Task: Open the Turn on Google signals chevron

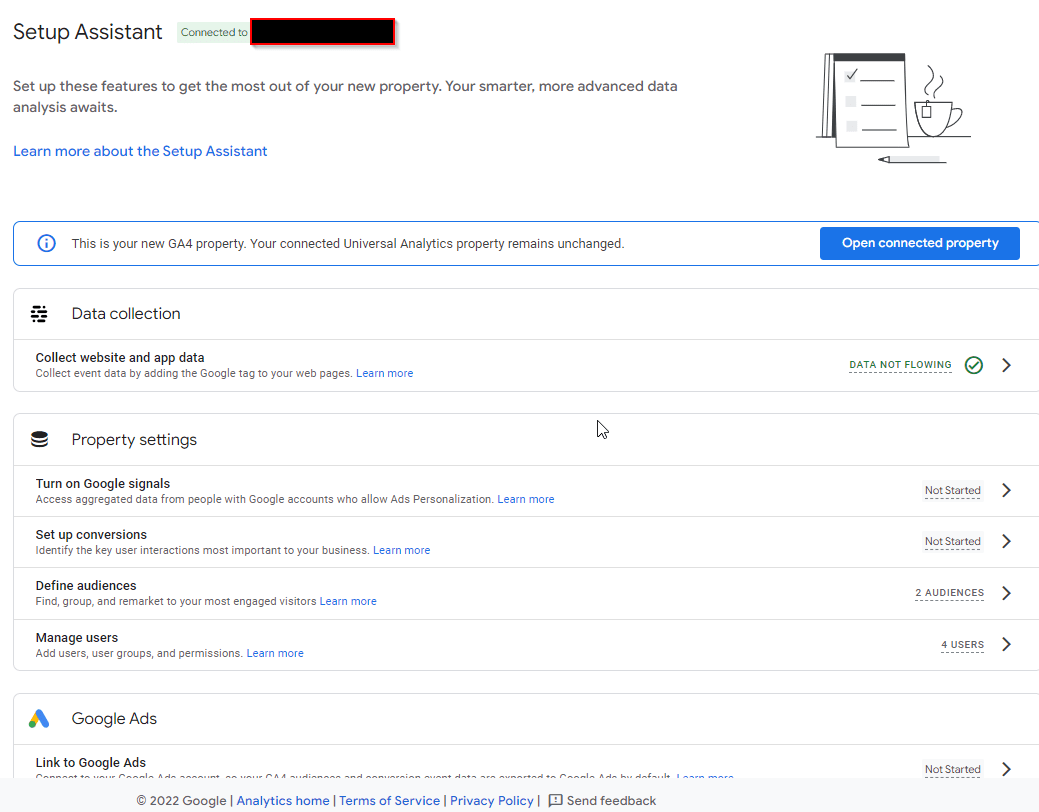Action: point(1007,491)
